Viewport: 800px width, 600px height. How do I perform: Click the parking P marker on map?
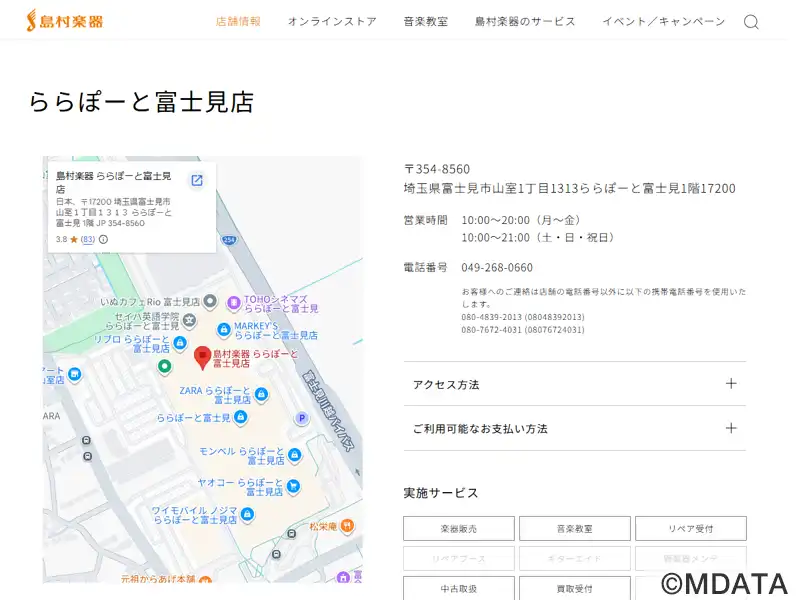(300, 418)
